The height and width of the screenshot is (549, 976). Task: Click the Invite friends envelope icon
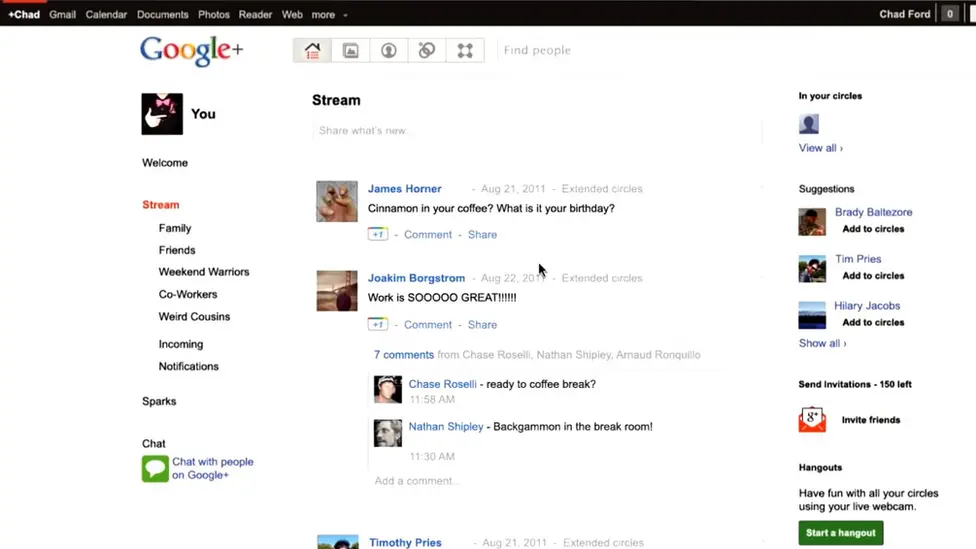[x=812, y=420]
